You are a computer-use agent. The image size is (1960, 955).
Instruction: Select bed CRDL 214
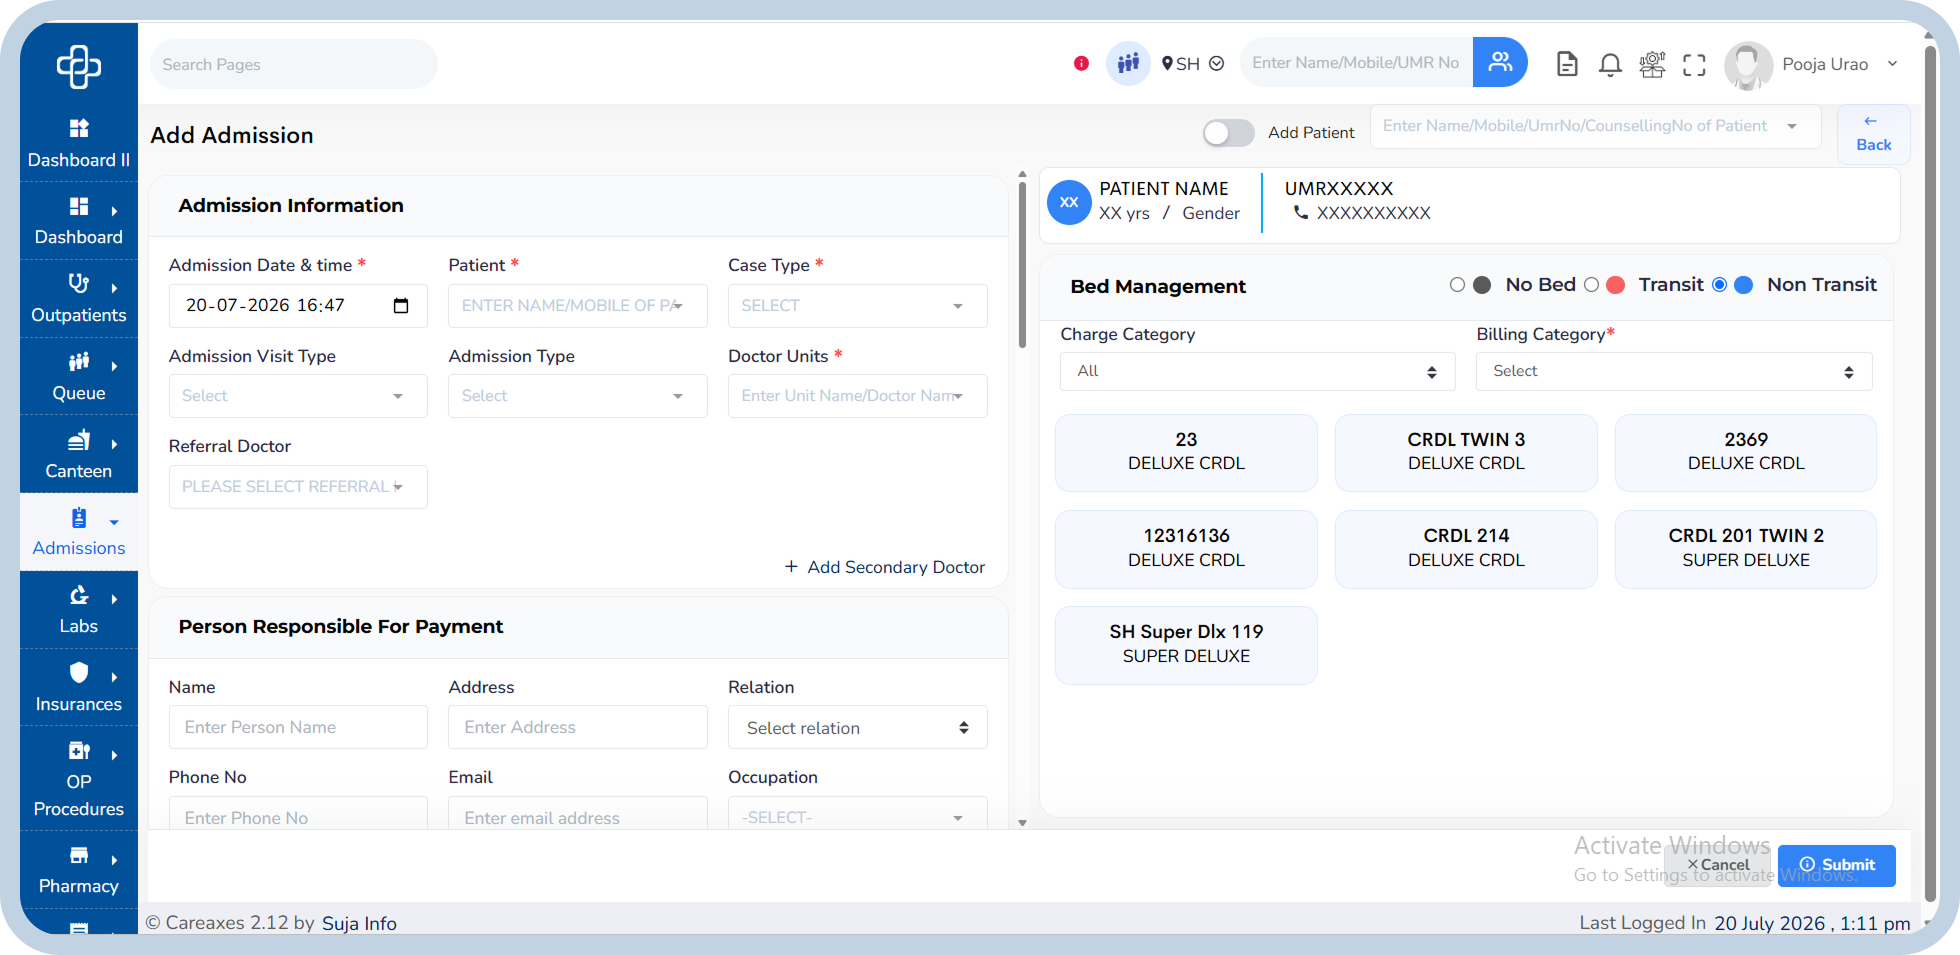[x=1466, y=548]
